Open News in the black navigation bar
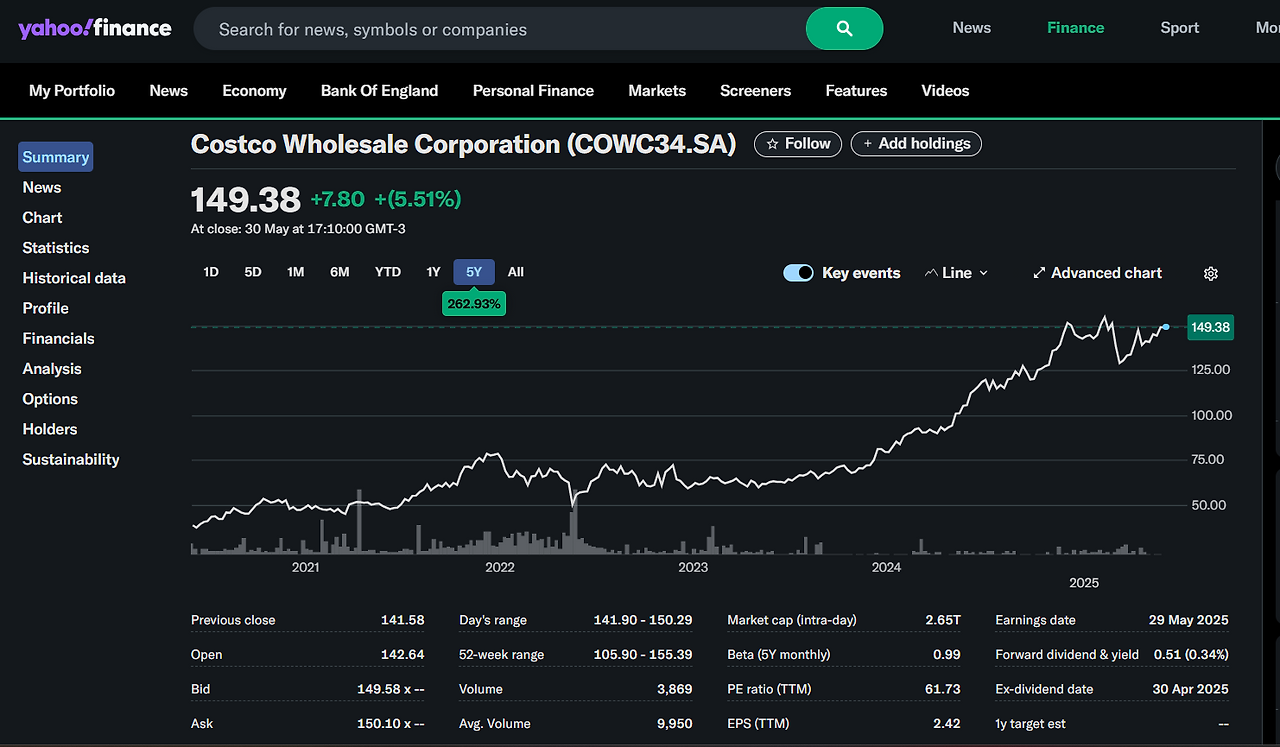This screenshot has width=1280, height=747. (169, 91)
